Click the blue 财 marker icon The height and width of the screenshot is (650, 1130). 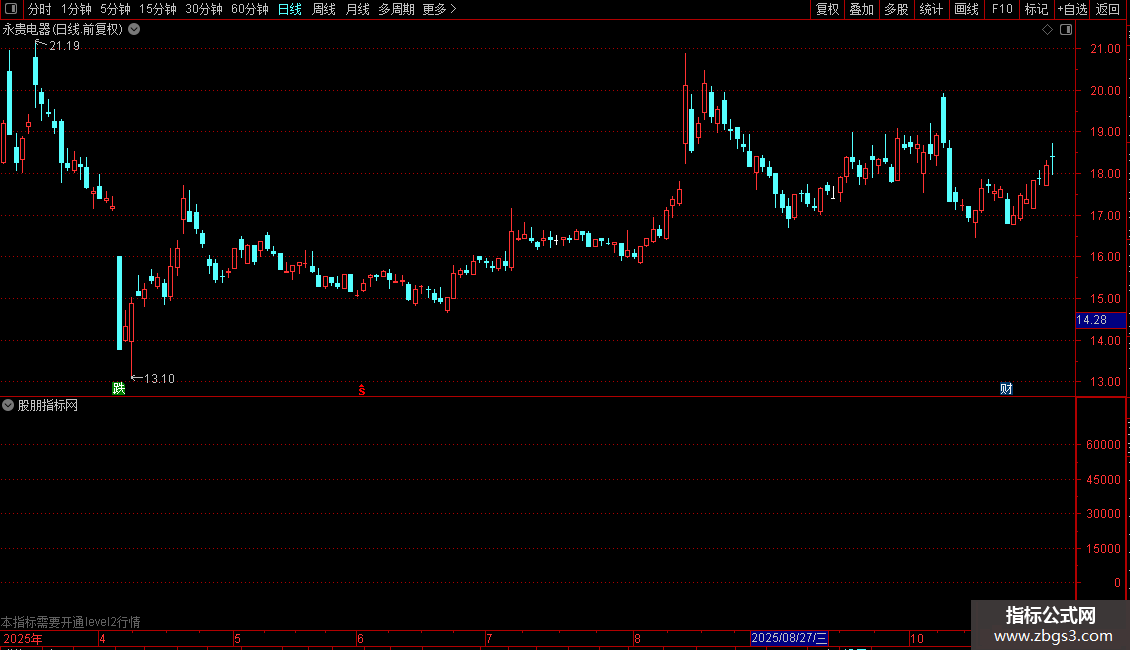click(1006, 389)
